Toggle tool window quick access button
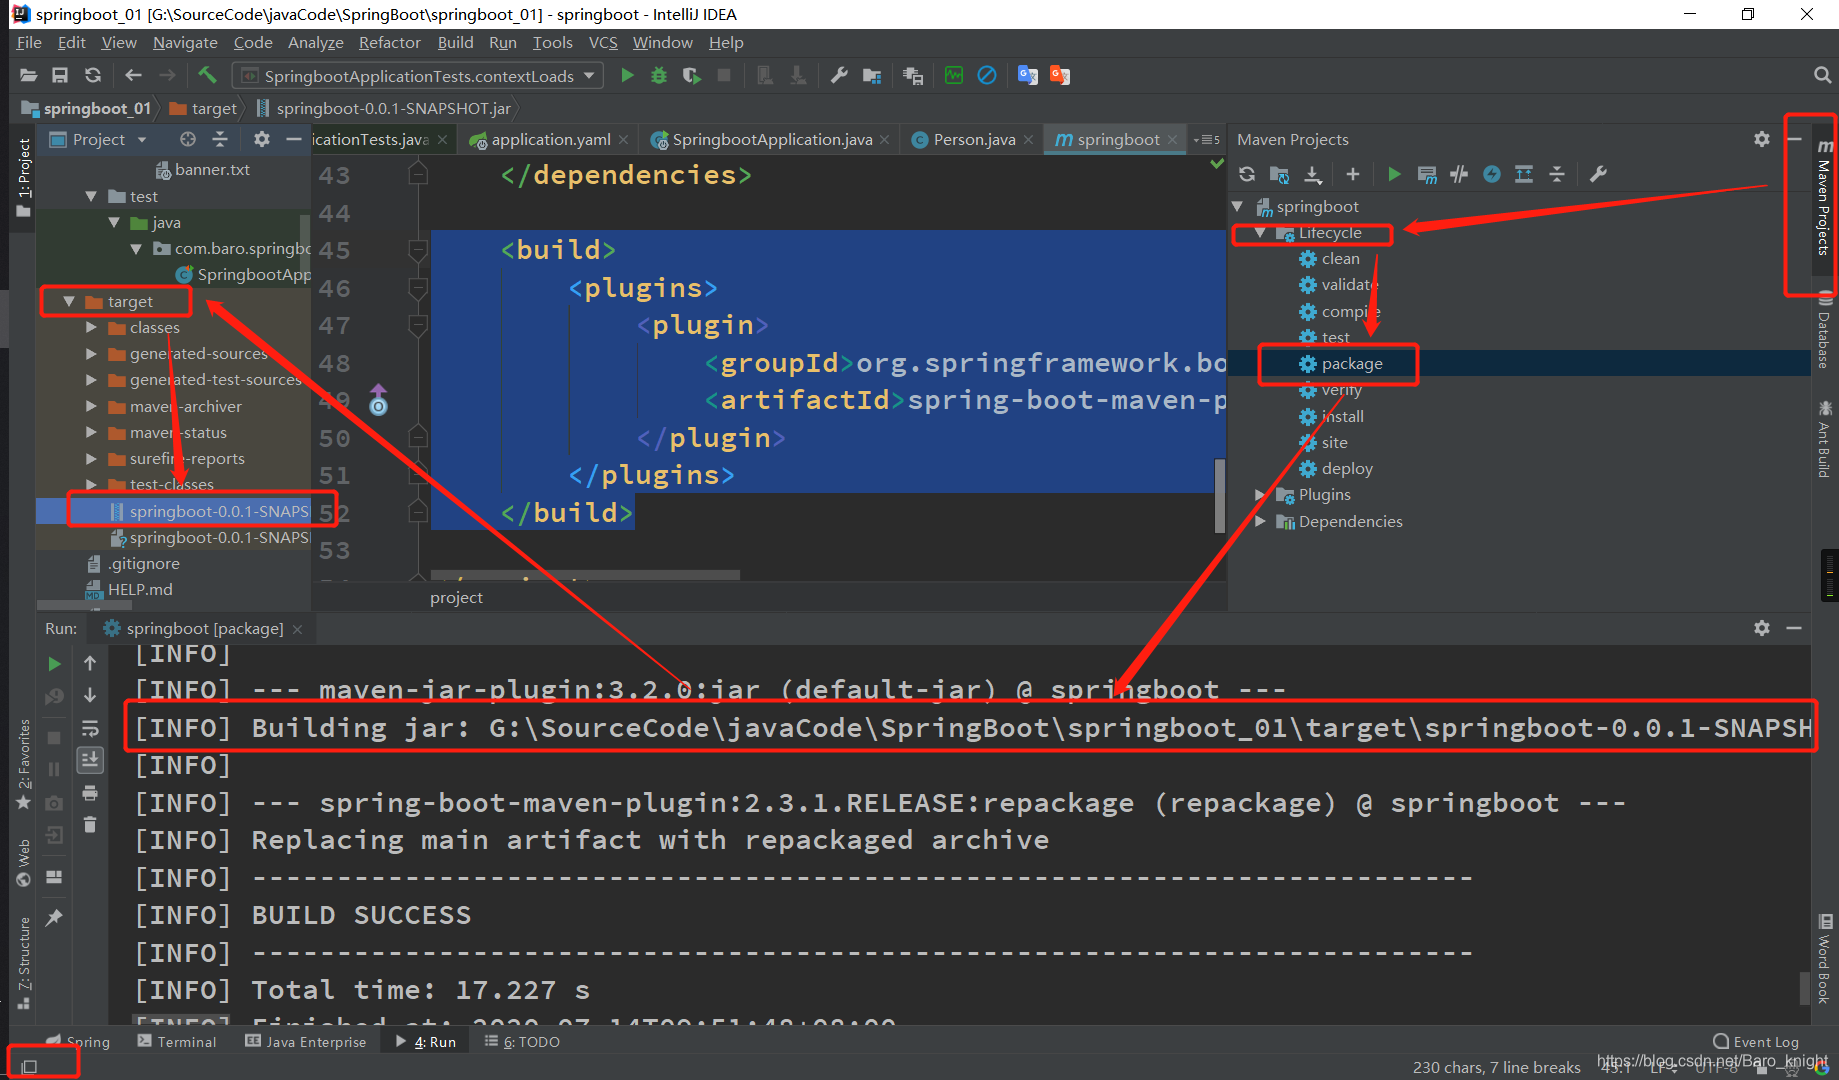Image resolution: width=1839 pixels, height=1080 pixels. (30, 1067)
